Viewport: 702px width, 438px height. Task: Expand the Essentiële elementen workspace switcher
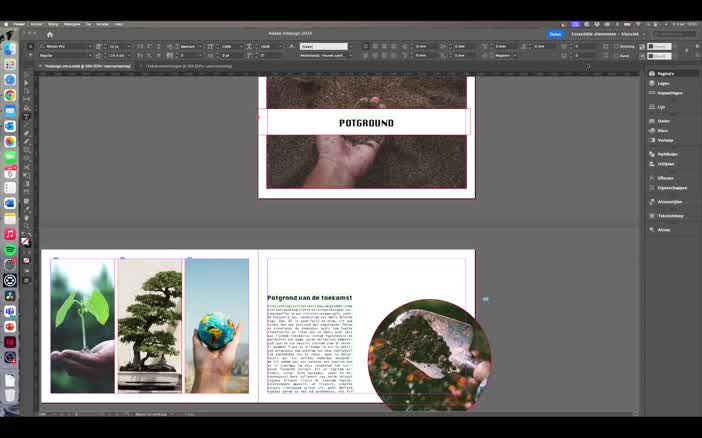point(610,34)
